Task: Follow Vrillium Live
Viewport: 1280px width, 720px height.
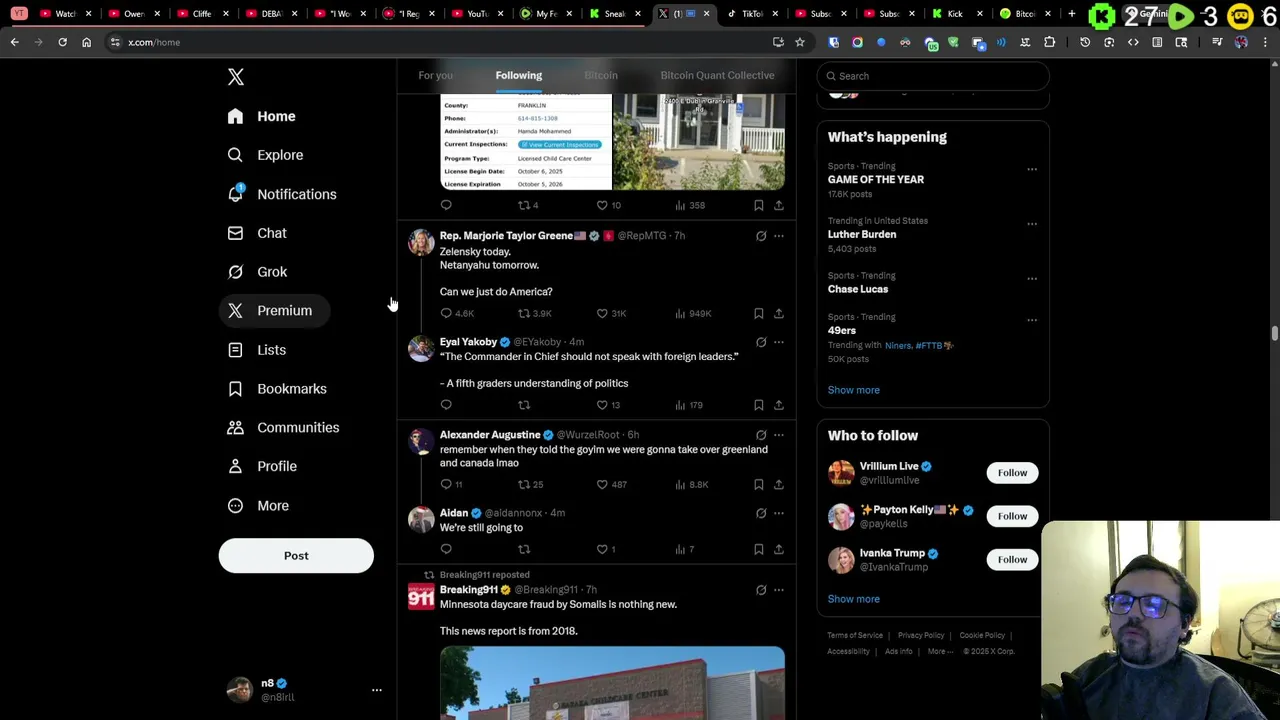Action: click(x=1012, y=473)
